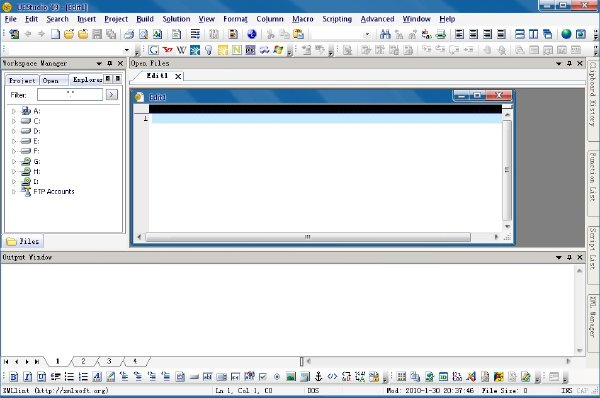Switch to the Explorer tab

click(x=87, y=80)
